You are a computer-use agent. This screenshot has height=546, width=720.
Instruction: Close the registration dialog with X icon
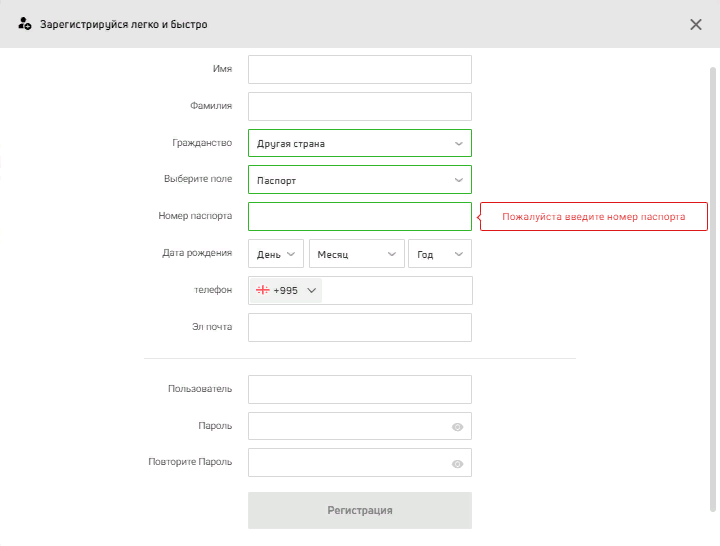pos(696,24)
